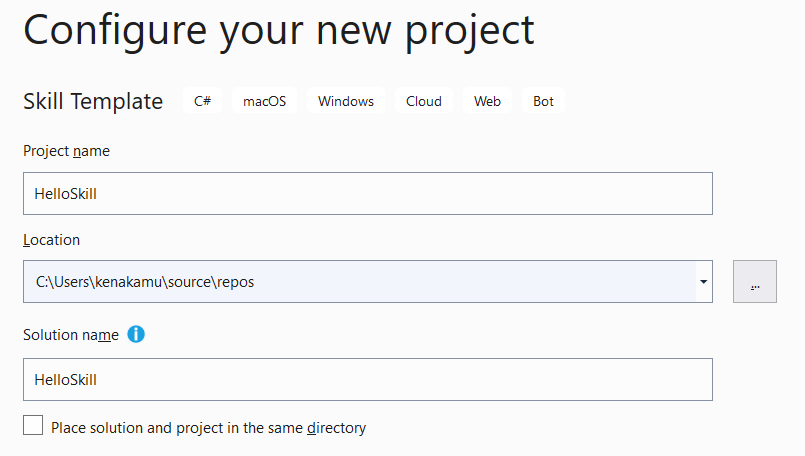Click the info icon beside Solution name
This screenshot has width=805, height=456.
click(x=136, y=334)
